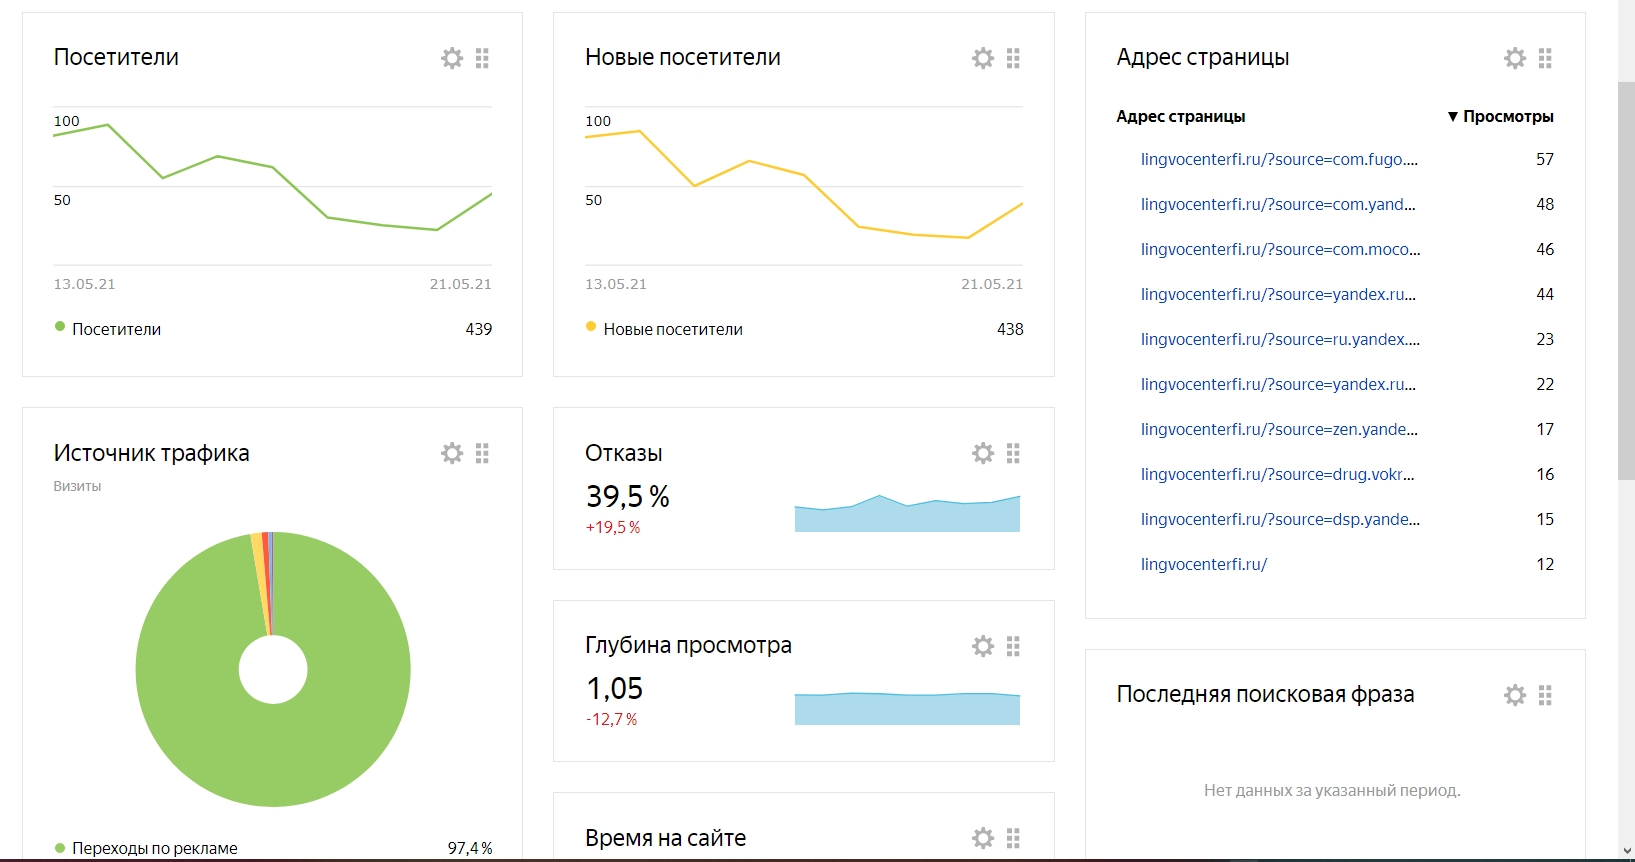Click the 97,4 % ad traffic share
This screenshot has height=862, width=1635.
[470, 848]
